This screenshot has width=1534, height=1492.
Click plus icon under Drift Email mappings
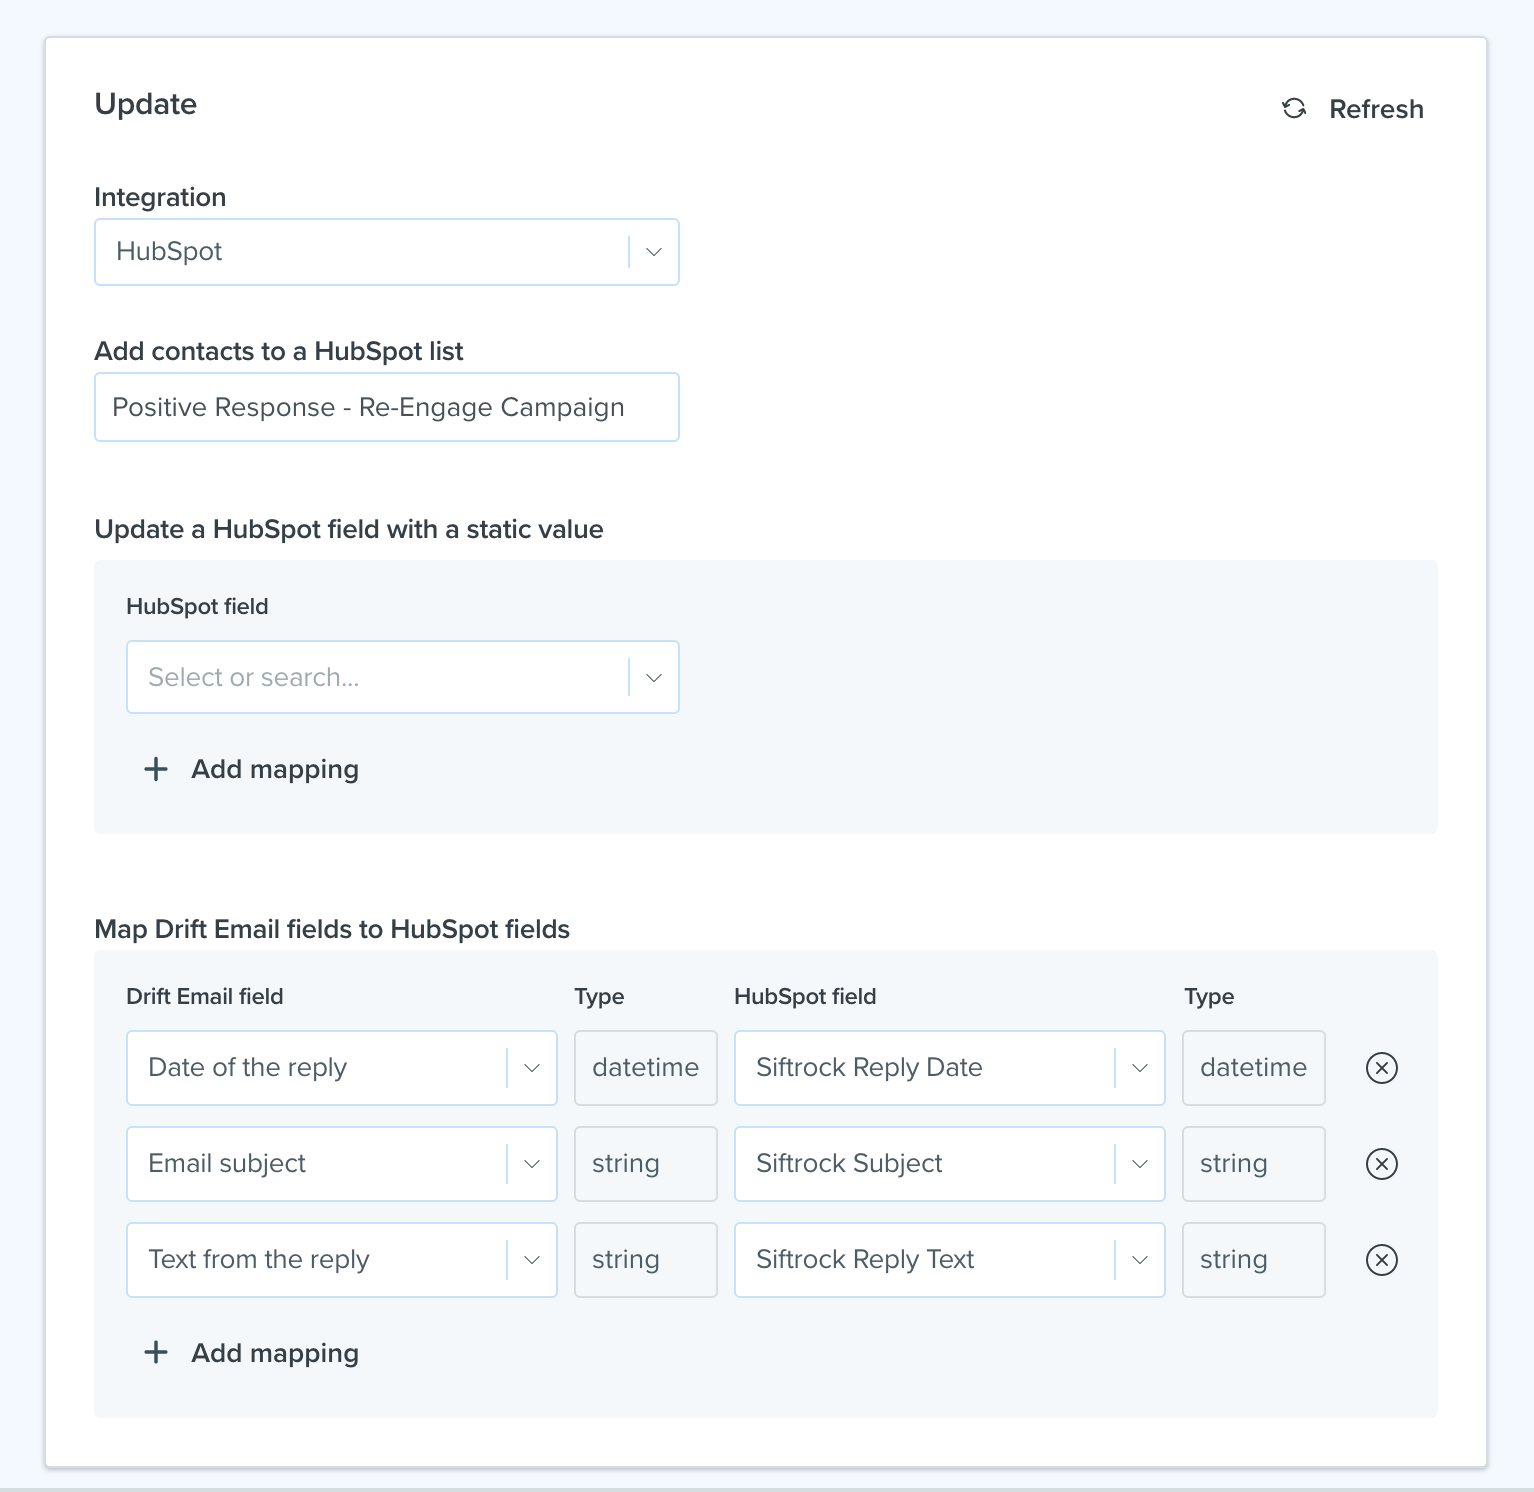156,1353
